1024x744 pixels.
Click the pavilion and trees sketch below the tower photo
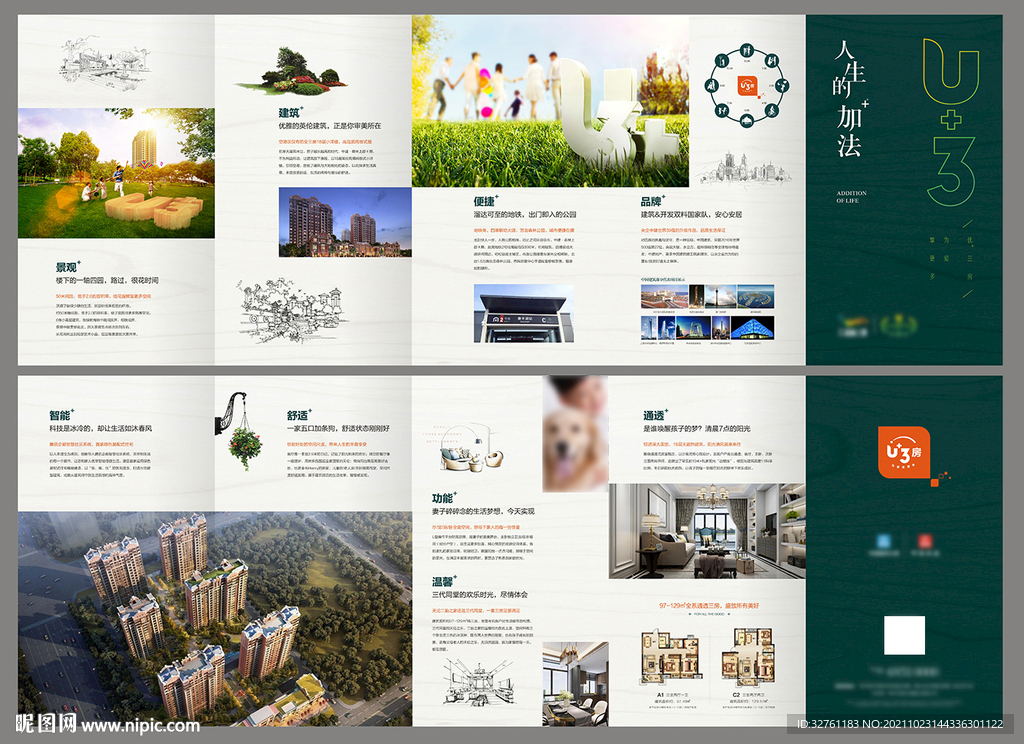coord(291,312)
